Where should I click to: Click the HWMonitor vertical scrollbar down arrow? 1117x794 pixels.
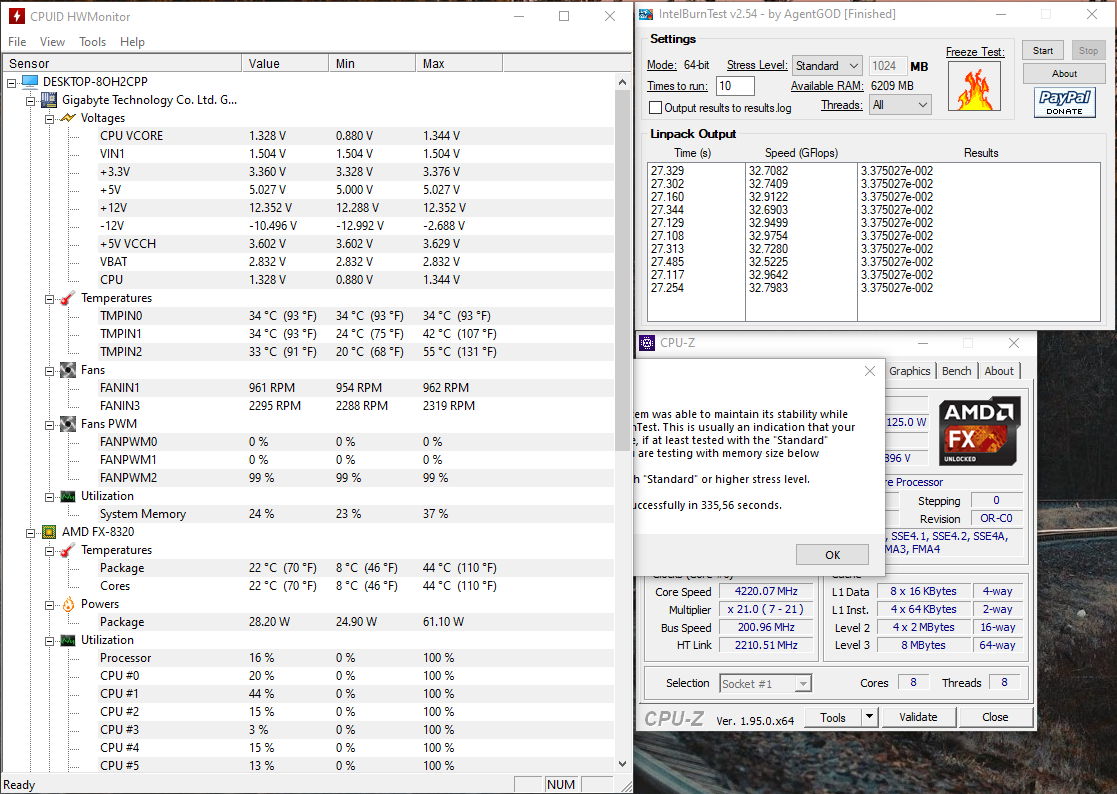(x=623, y=764)
